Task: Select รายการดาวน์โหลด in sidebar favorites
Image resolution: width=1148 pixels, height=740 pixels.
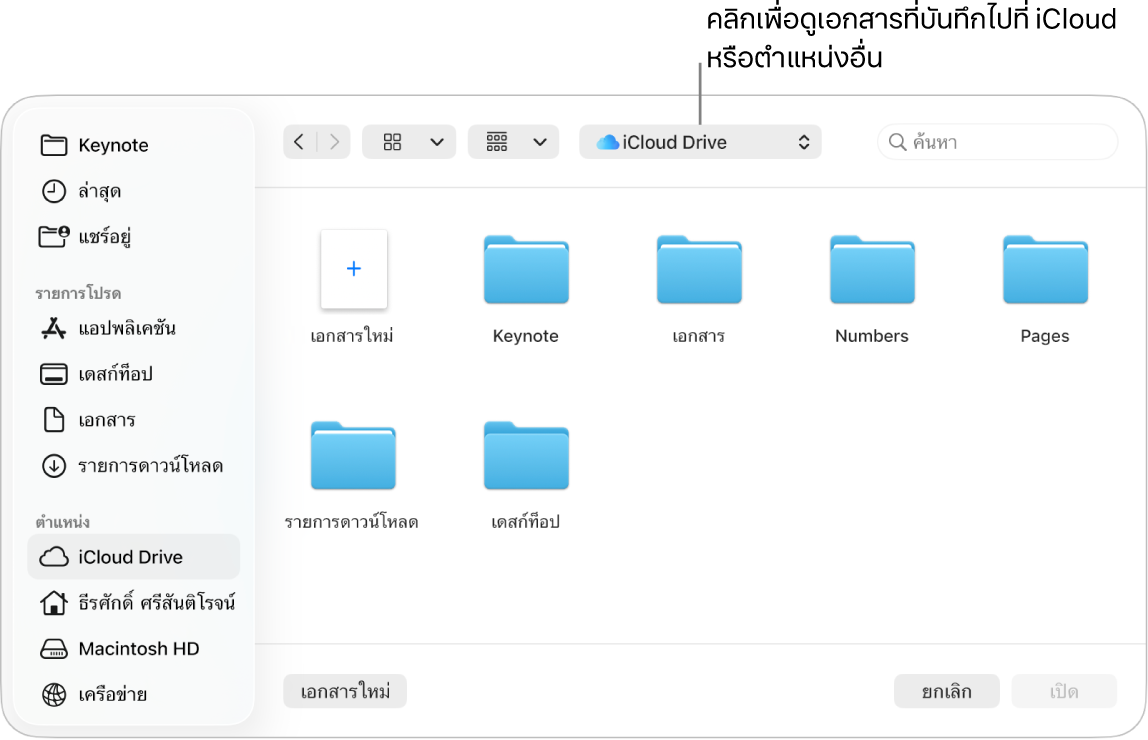Action: [133, 466]
